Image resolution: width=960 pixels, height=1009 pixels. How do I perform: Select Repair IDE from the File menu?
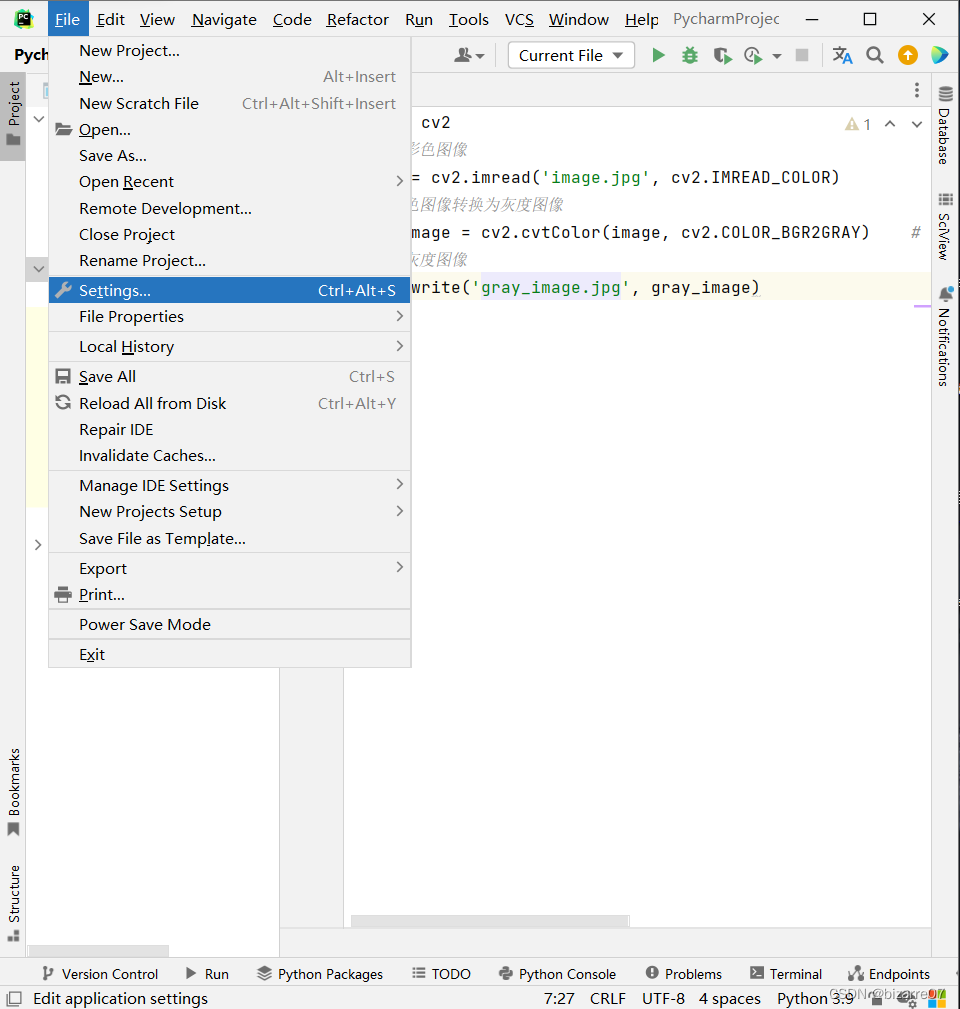[230, 430]
